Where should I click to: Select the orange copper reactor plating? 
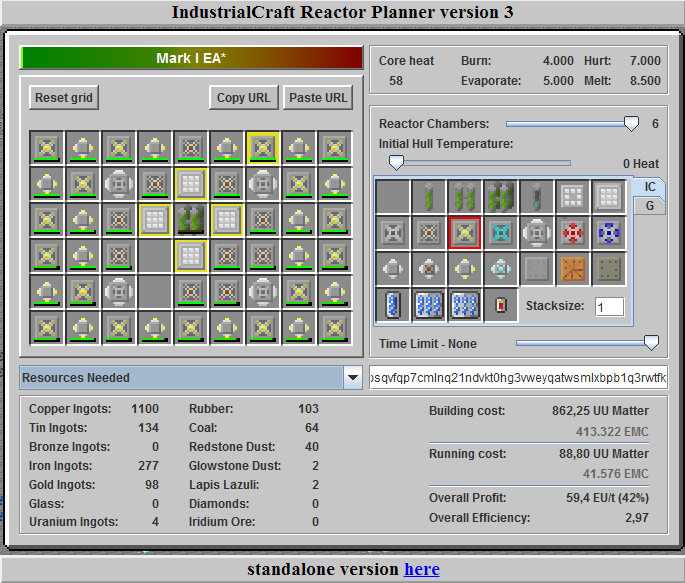click(571, 269)
